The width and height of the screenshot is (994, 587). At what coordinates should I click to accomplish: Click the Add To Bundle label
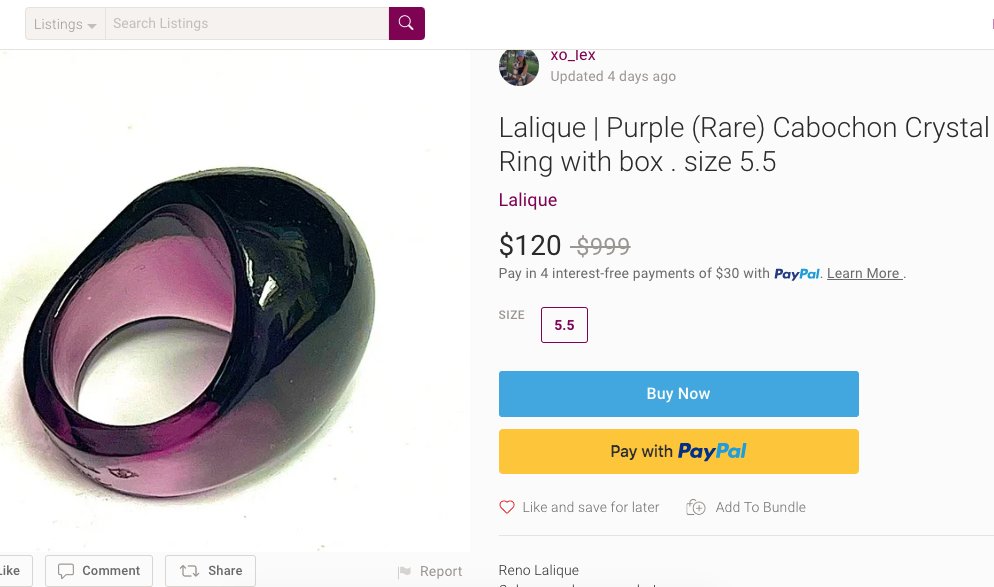pos(760,507)
